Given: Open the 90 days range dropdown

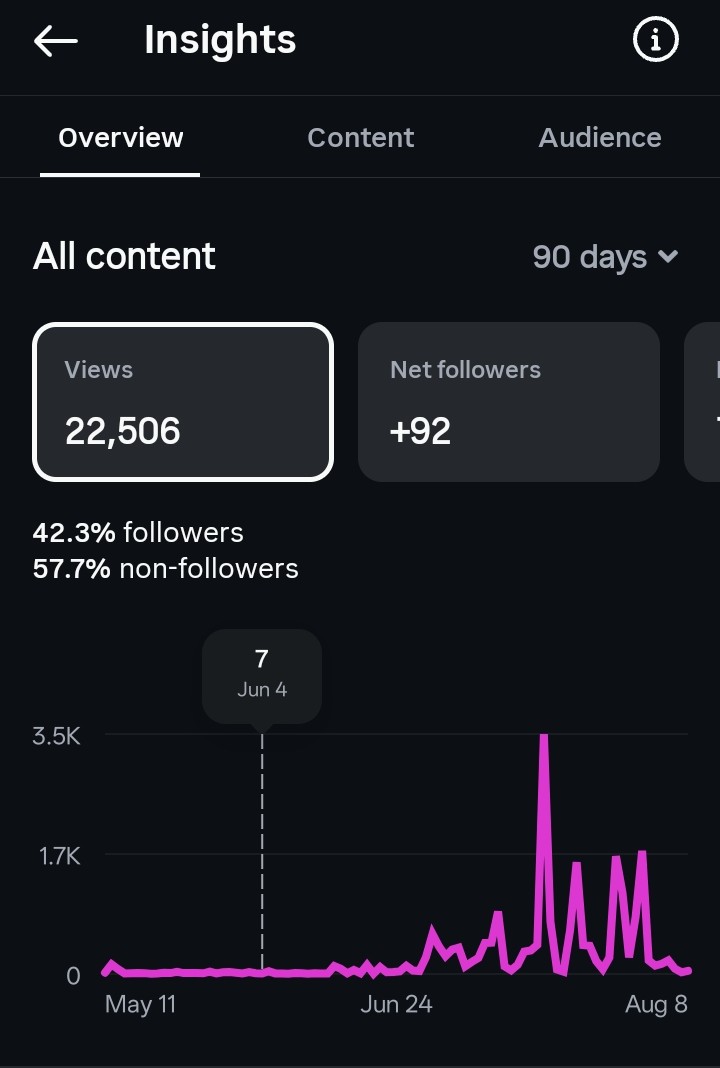Looking at the screenshot, I should (x=606, y=257).
